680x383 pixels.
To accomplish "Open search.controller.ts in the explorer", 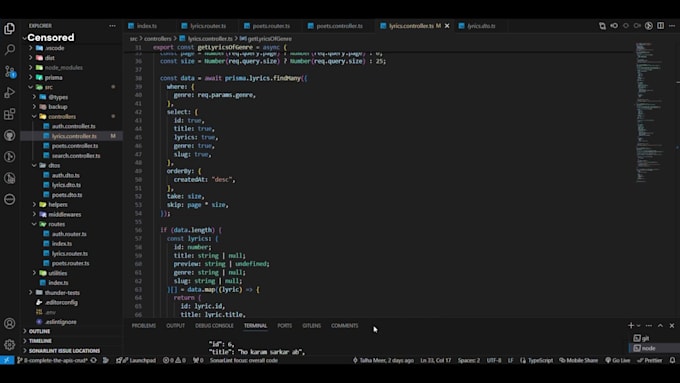I will pos(76,156).
